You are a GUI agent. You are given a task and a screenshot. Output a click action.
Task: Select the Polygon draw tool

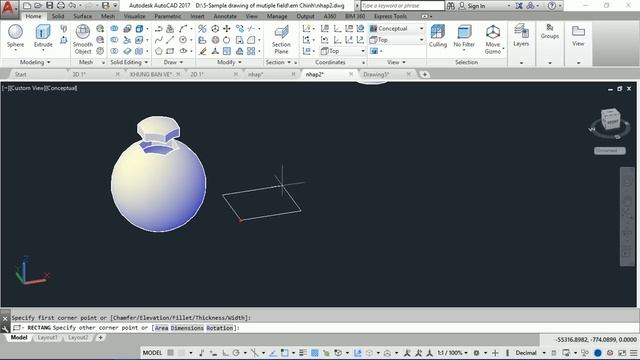point(159,51)
